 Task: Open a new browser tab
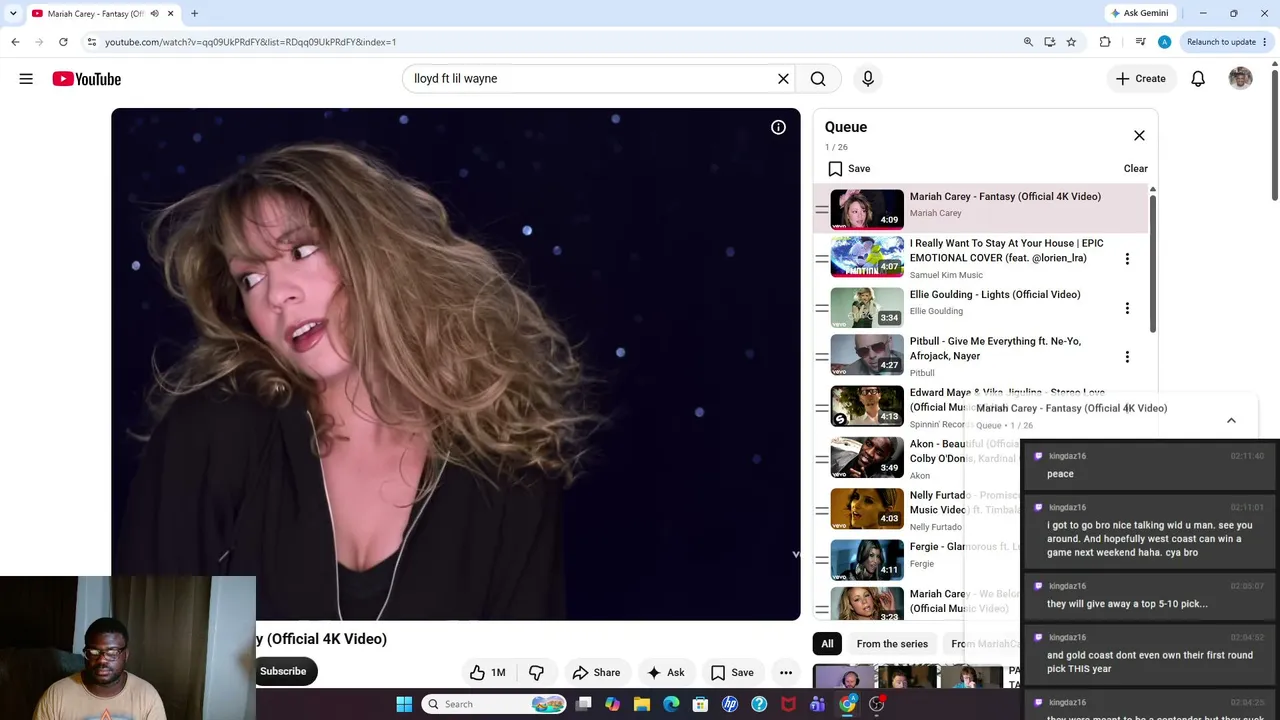194,14
